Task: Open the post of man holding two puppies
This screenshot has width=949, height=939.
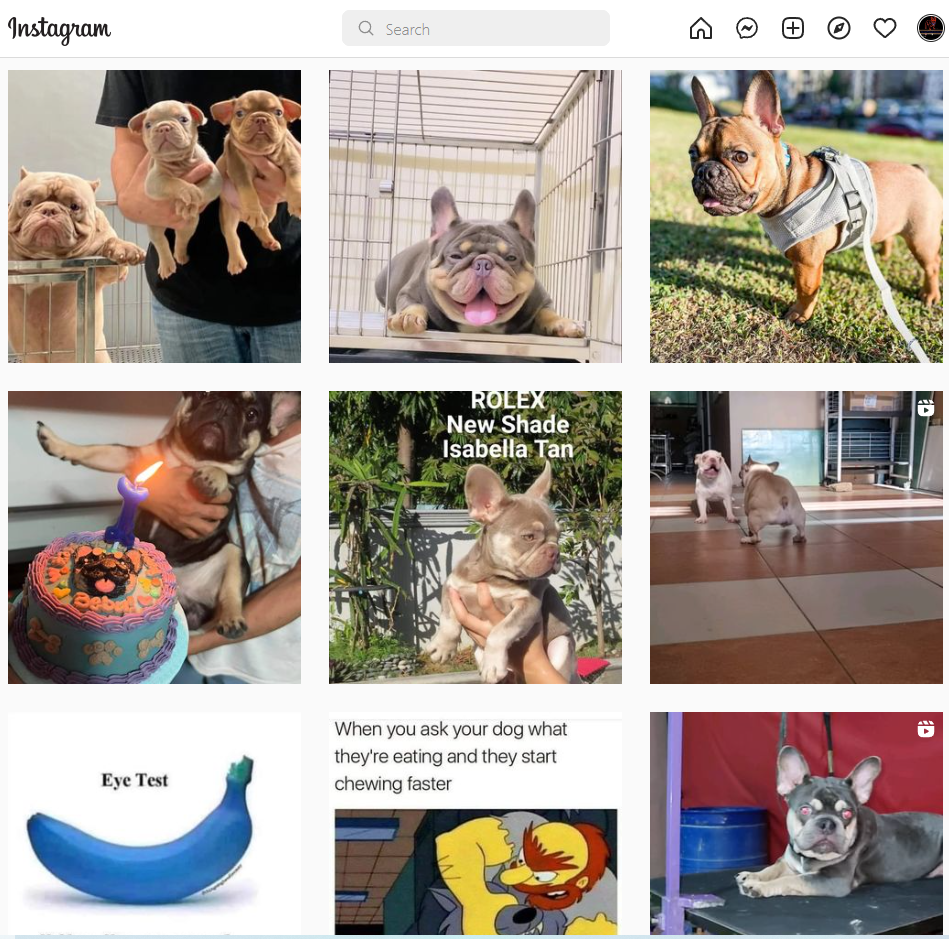Action: pyautogui.click(x=154, y=216)
